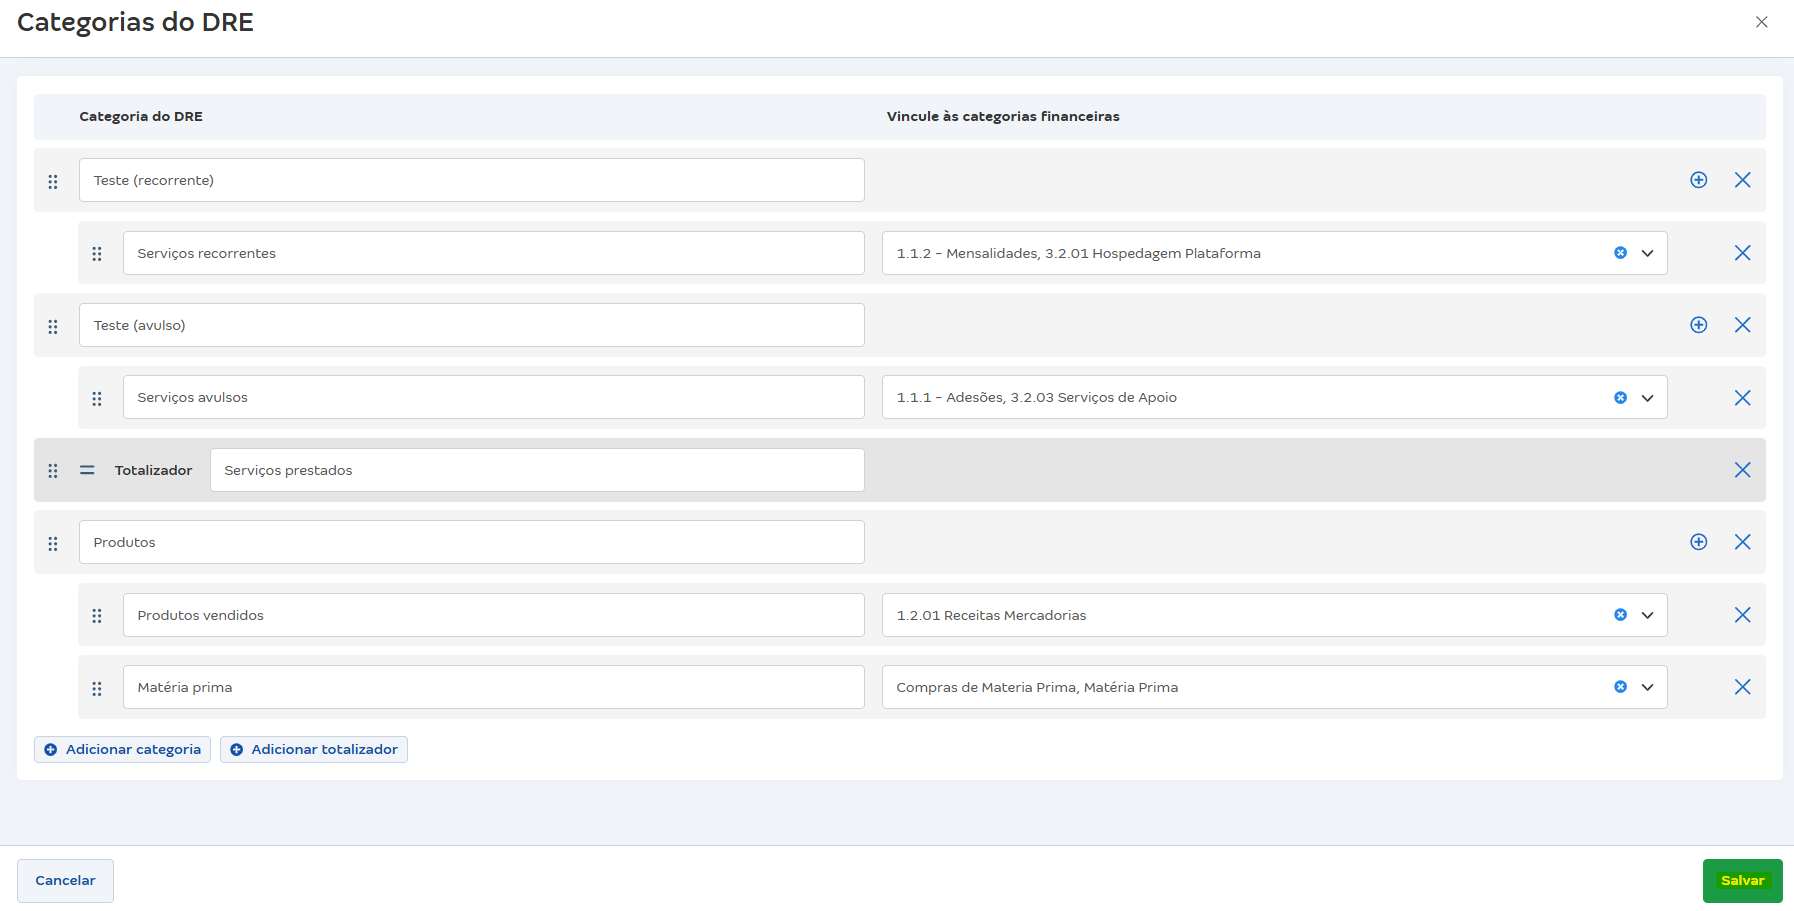The image size is (1794, 911).
Task: Edit the Matéria prima name field
Action: pos(494,687)
